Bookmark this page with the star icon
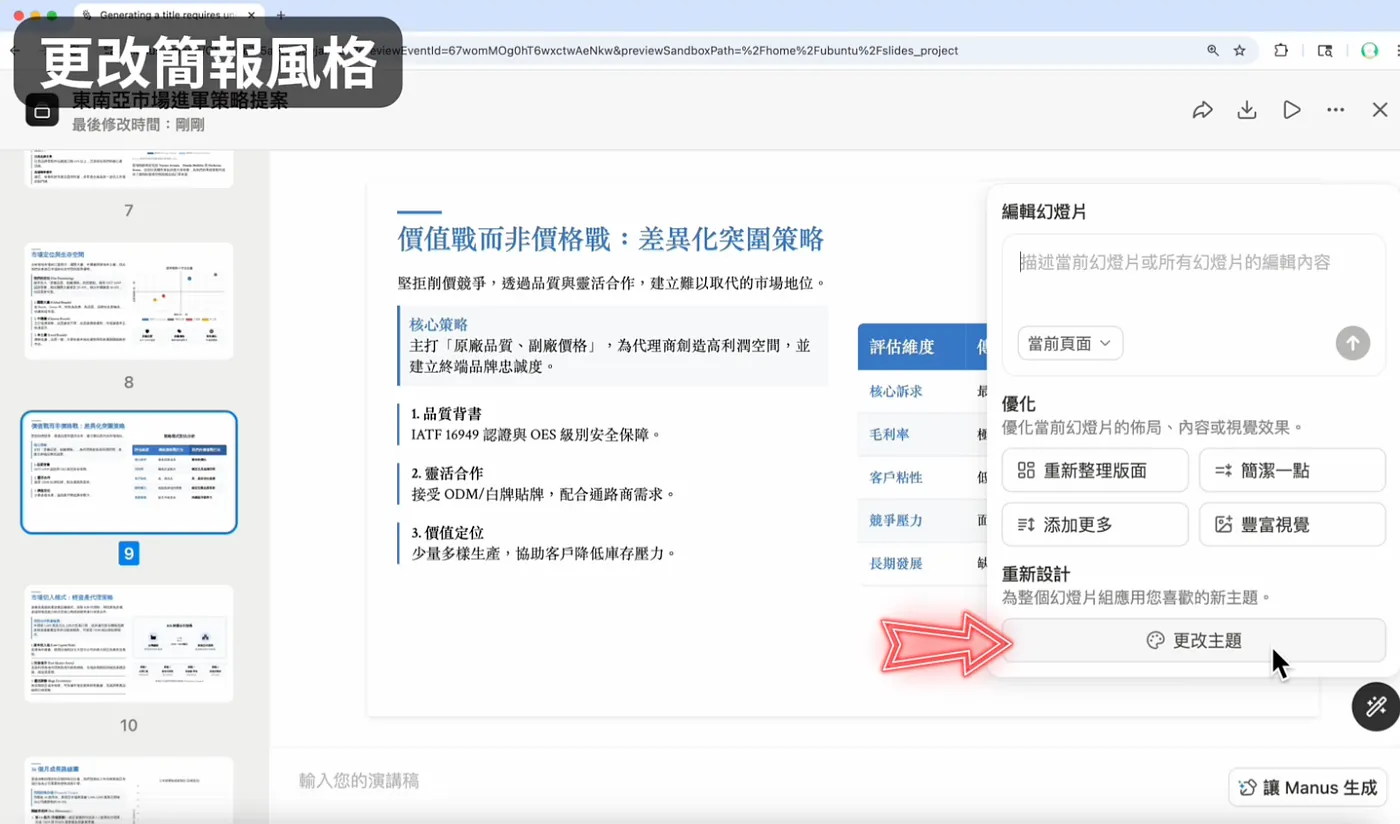 click(x=1240, y=50)
